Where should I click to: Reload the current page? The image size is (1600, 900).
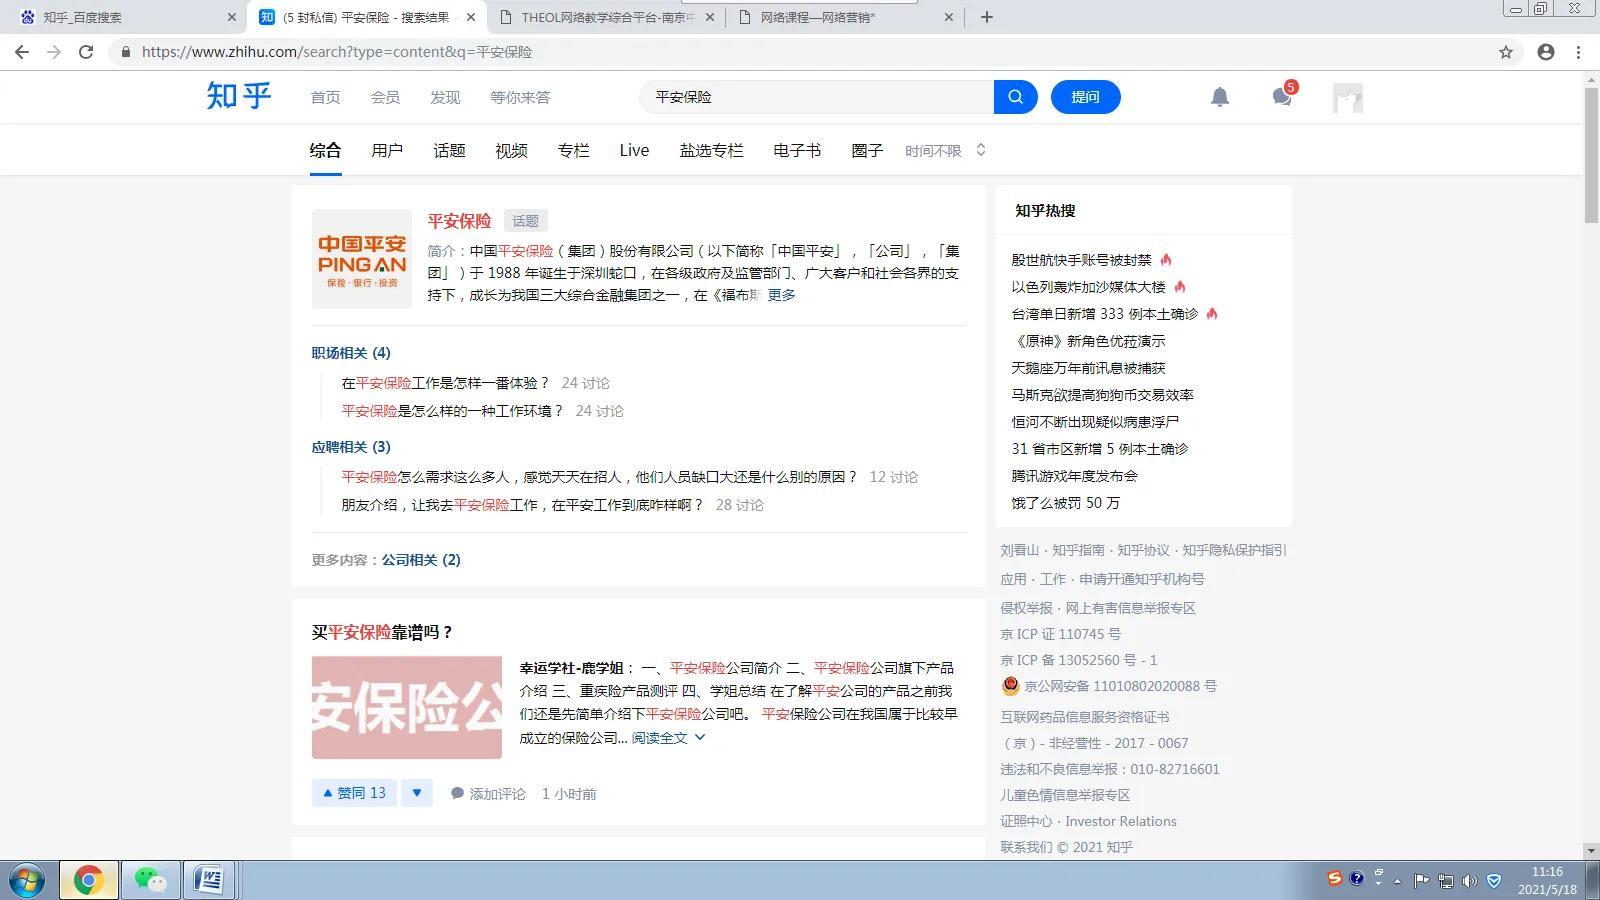click(x=86, y=52)
